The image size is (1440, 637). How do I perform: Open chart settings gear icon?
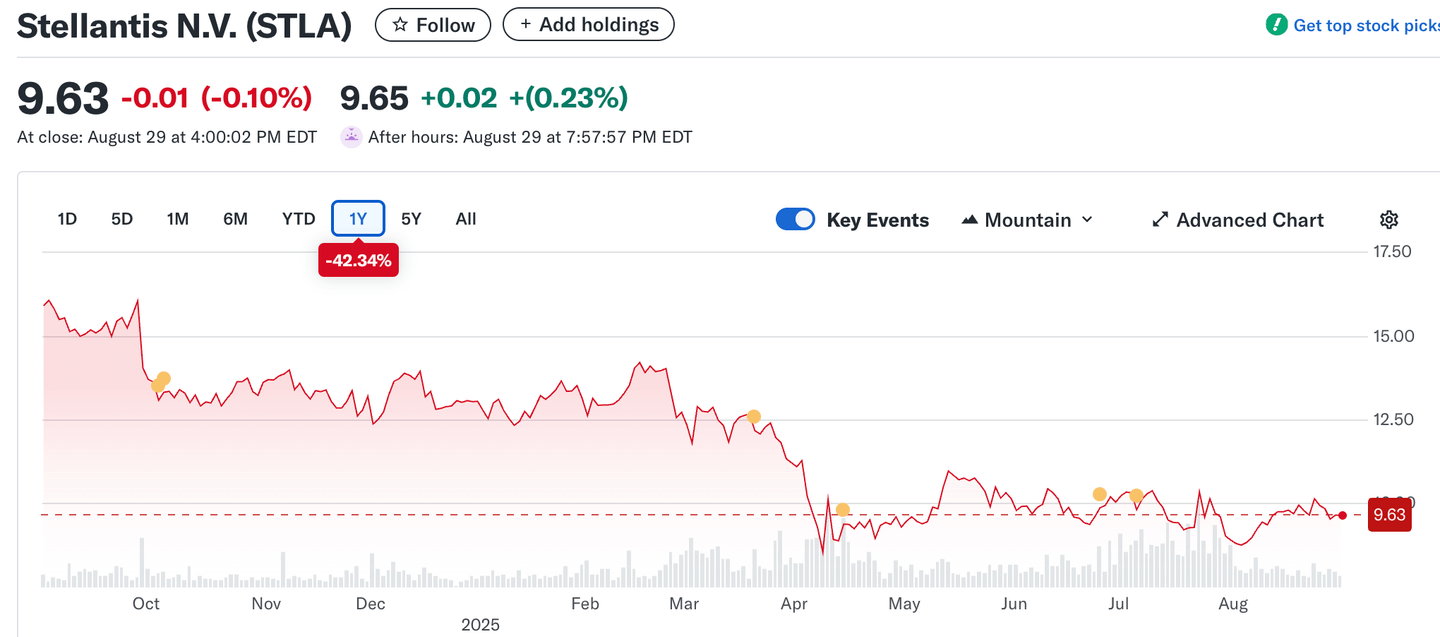point(1388,220)
